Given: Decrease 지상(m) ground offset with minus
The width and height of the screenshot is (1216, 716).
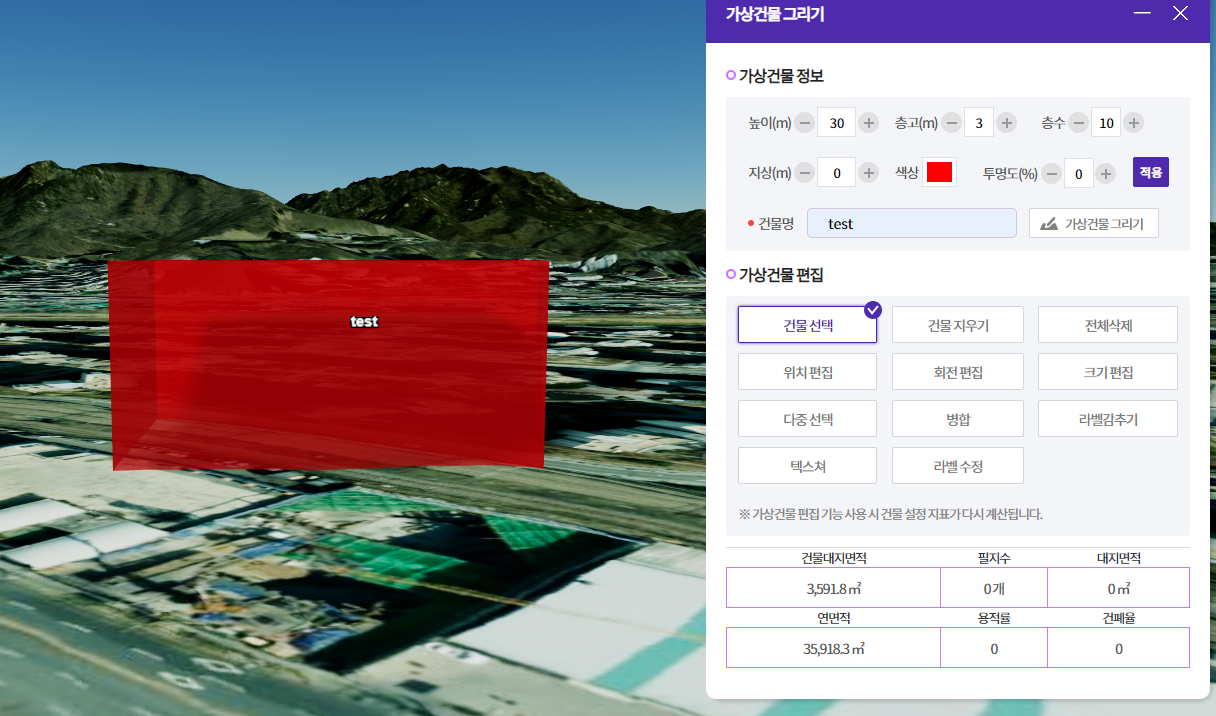Looking at the screenshot, I should (x=805, y=173).
